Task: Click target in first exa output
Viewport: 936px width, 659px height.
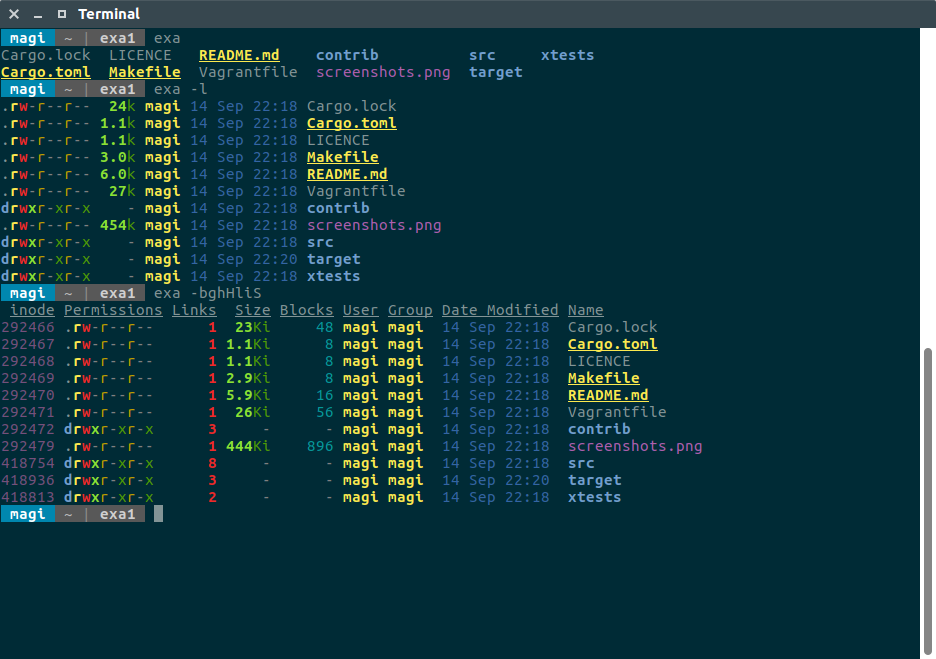Action: pyautogui.click(x=495, y=72)
